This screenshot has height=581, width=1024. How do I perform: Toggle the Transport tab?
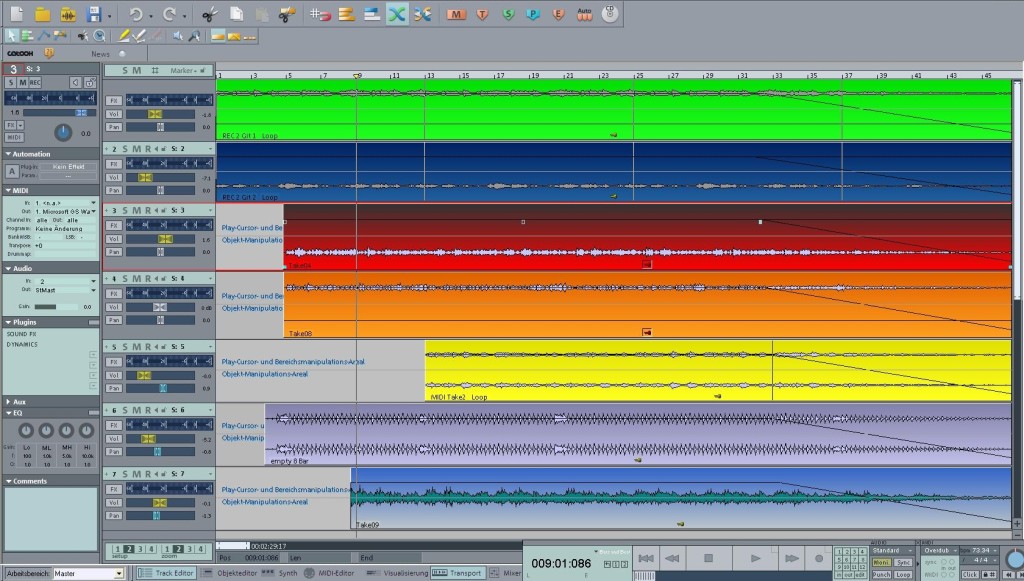coord(458,573)
